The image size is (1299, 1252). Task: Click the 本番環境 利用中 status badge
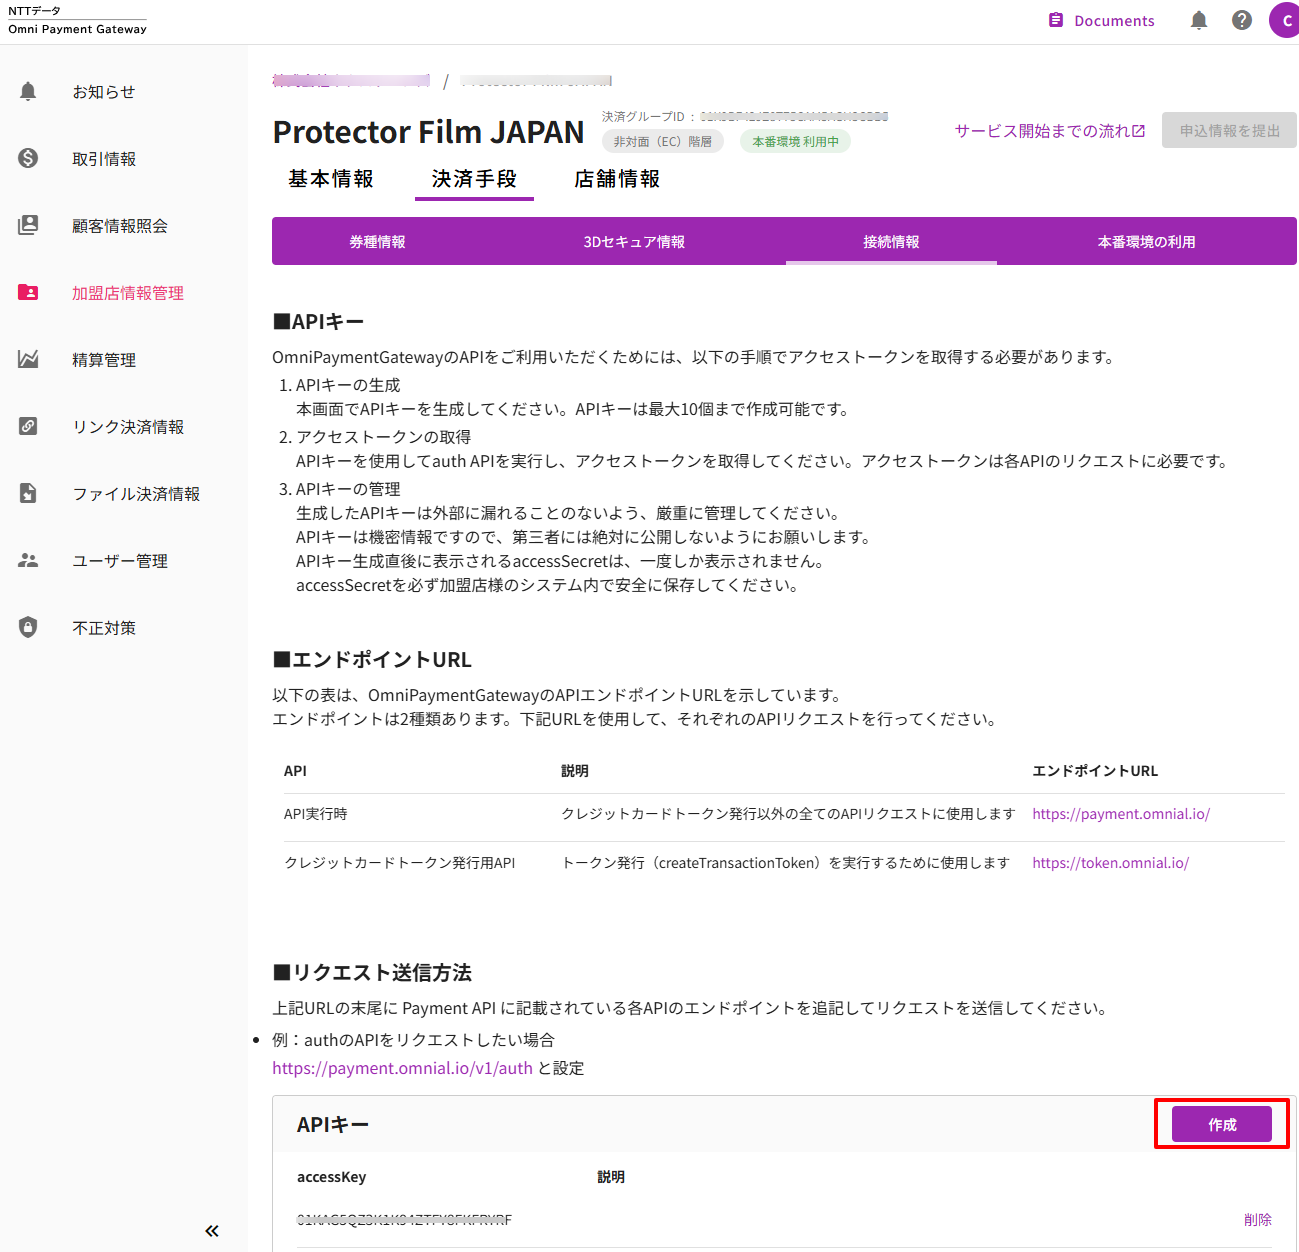pos(796,142)
